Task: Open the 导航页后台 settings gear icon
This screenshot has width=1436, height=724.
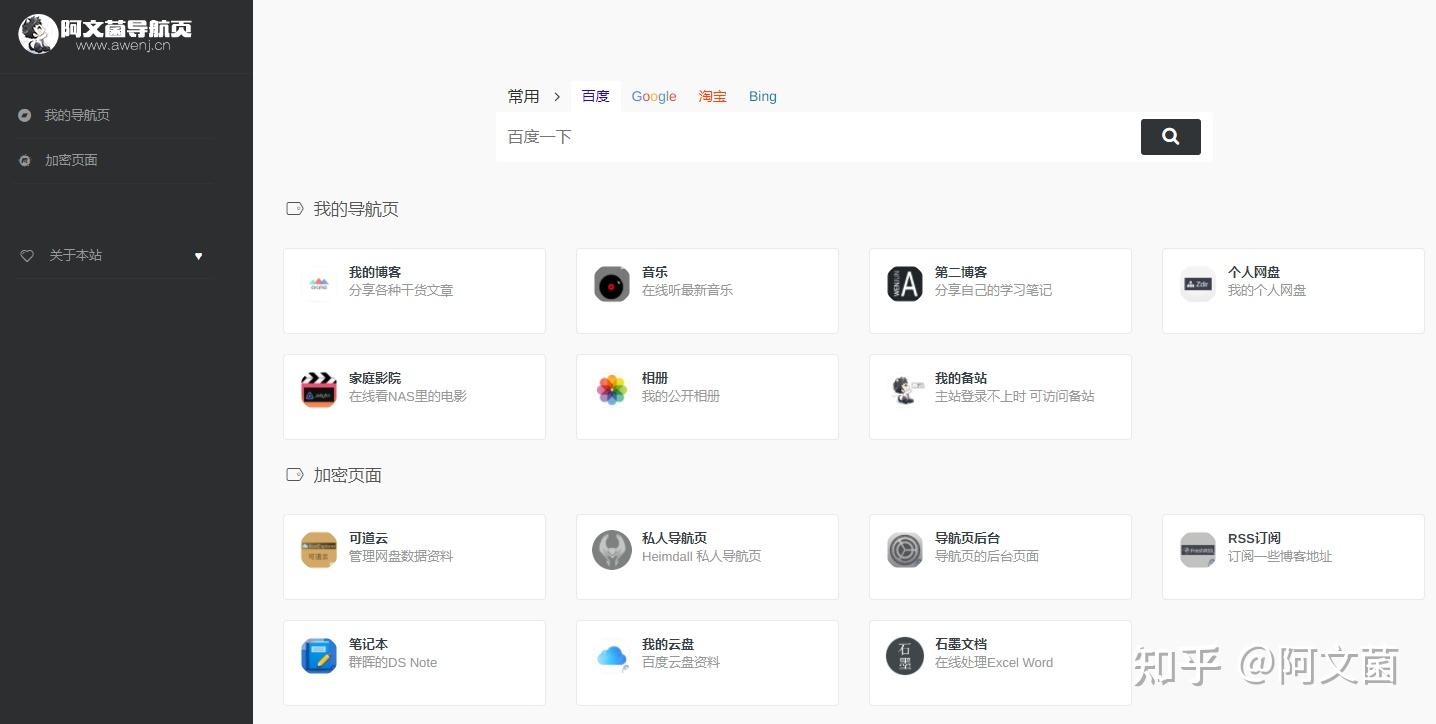Action: coord(905,550)
